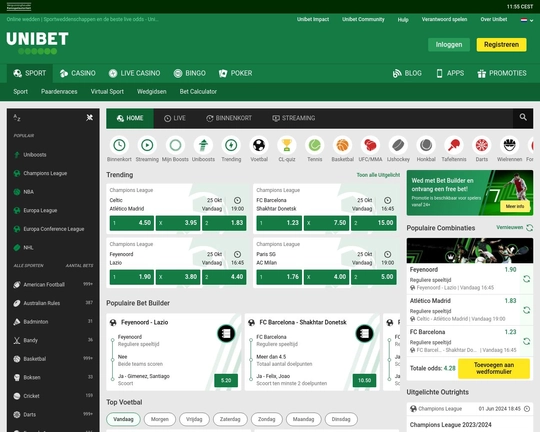Open the Trending lightning icon

pyautogui.click(x=231, y=145)
